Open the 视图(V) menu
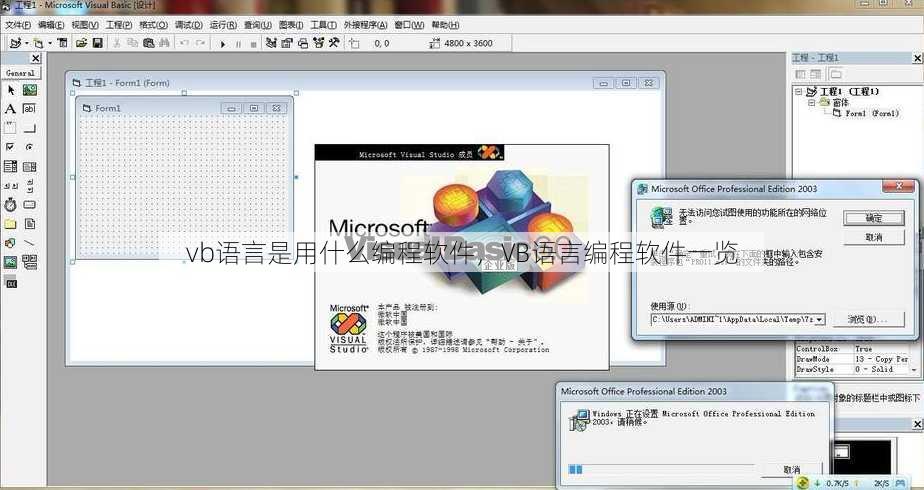The height and width of the screenshot is (490, 924). point(85,25)
